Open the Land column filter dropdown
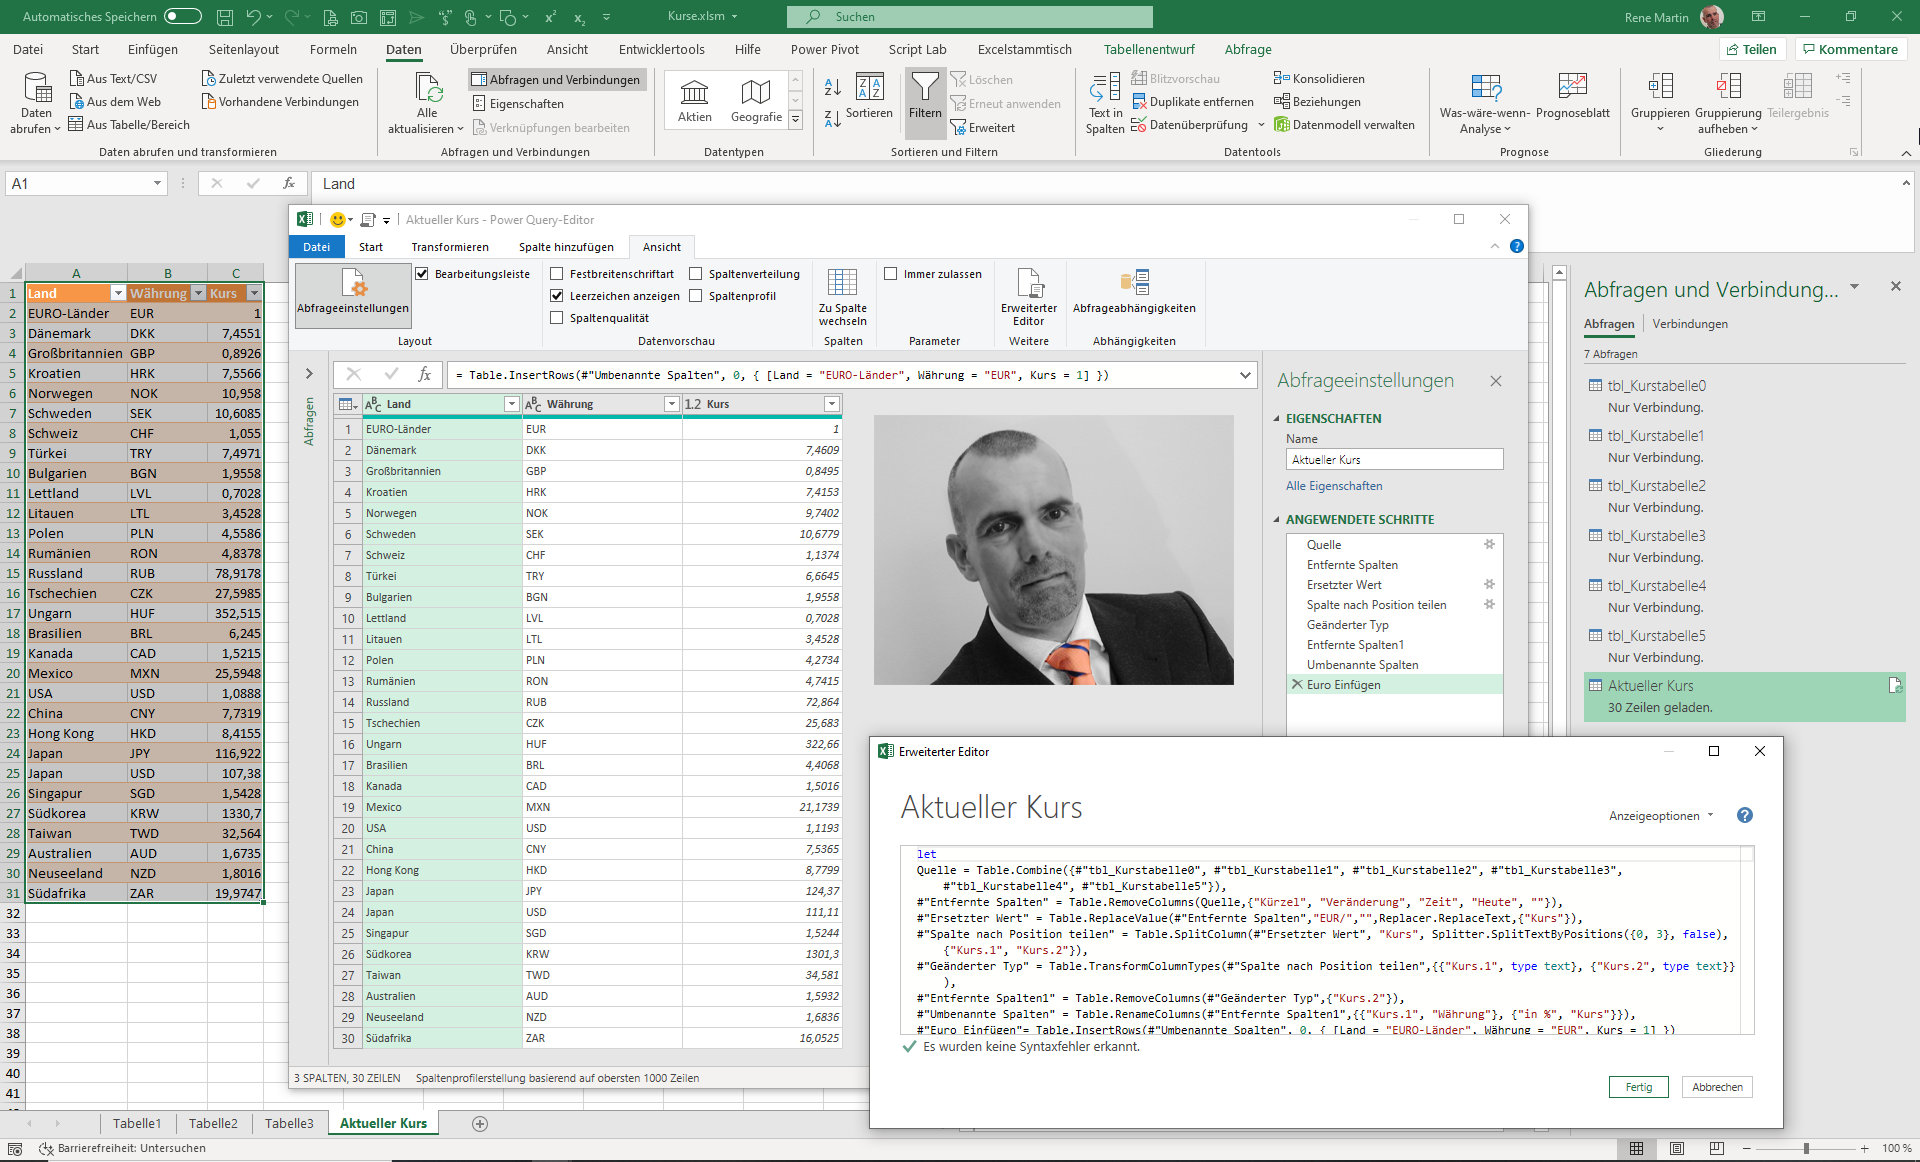This screenshot has height=1162, width=1920. pos(510,404)
